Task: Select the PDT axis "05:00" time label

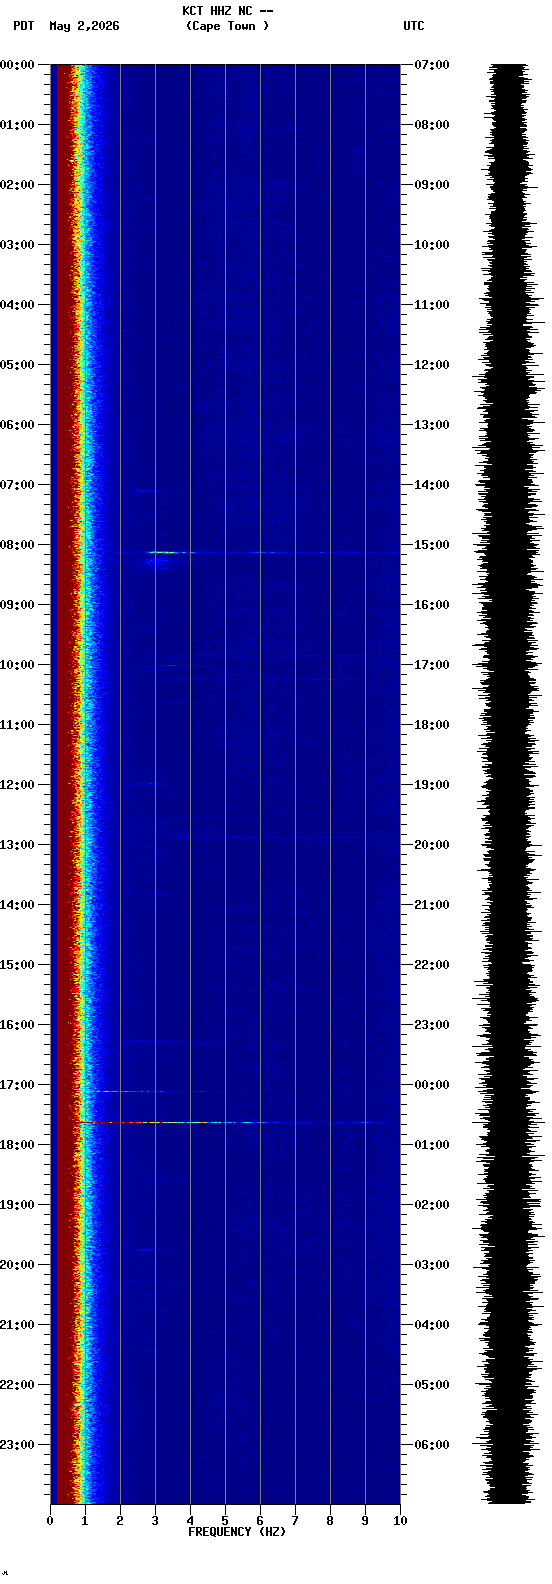Action: pos(17,365)
